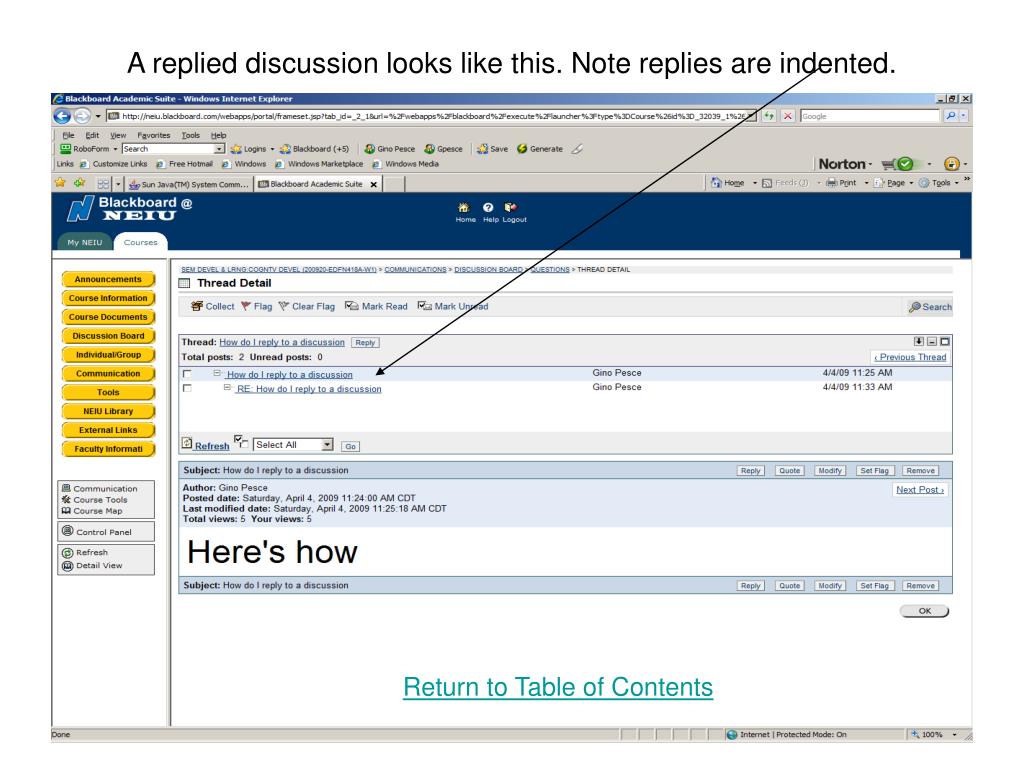
Task: Collapse the 'How do I reply' thread node
Action: point(217,374)
